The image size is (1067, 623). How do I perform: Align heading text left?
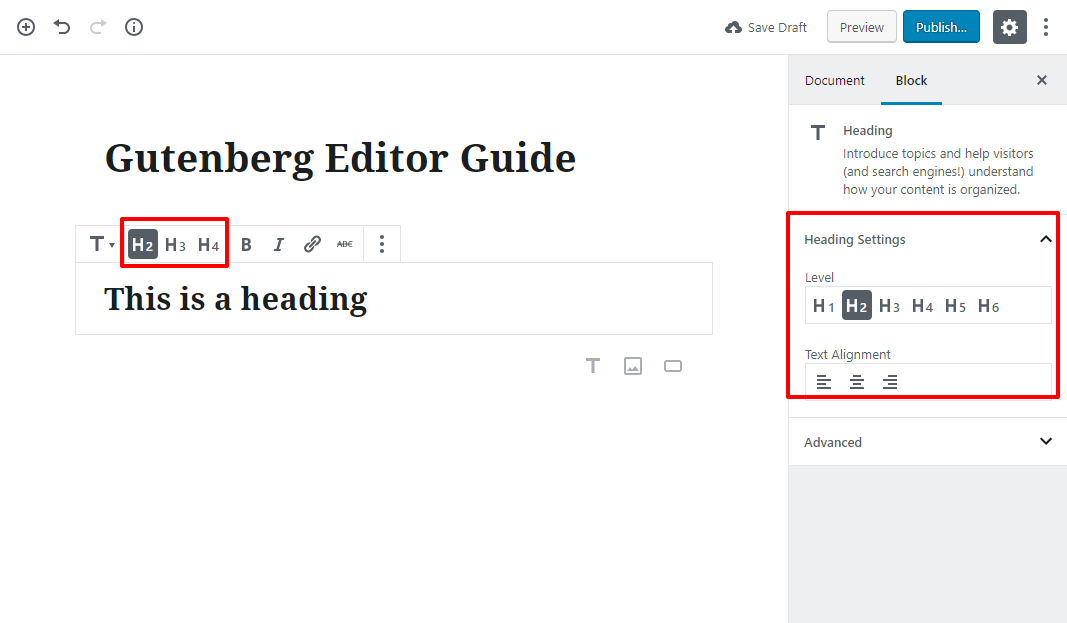pos(823,382)
